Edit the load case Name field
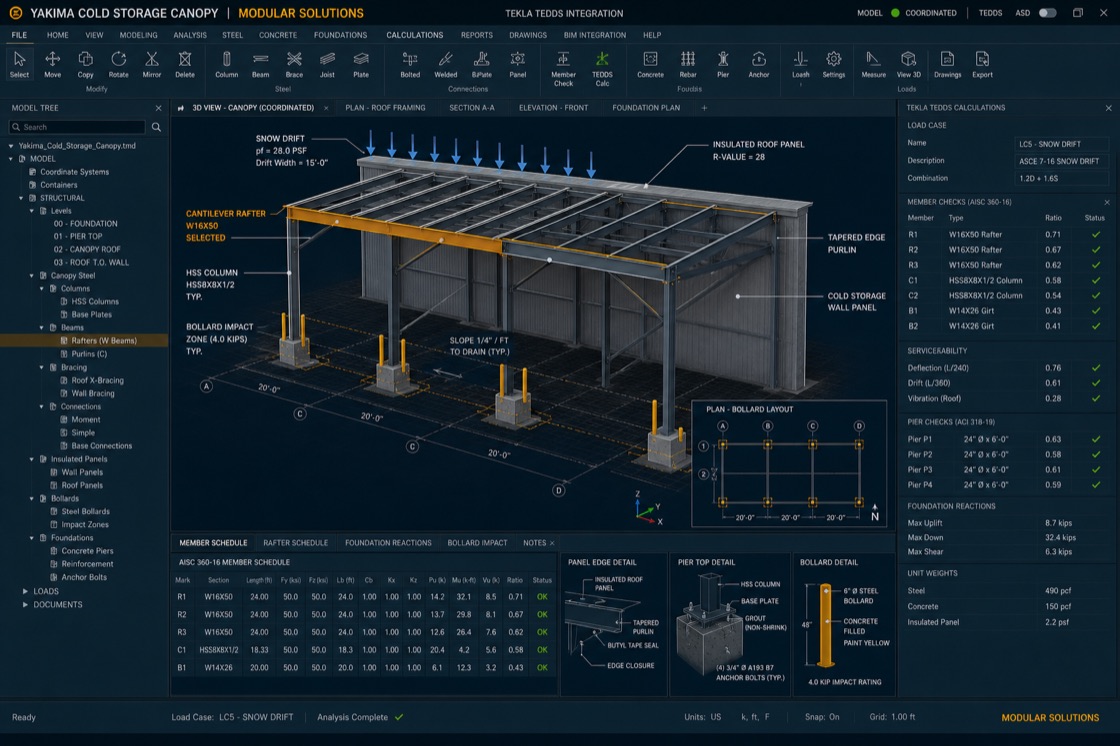 (1061, 144)
